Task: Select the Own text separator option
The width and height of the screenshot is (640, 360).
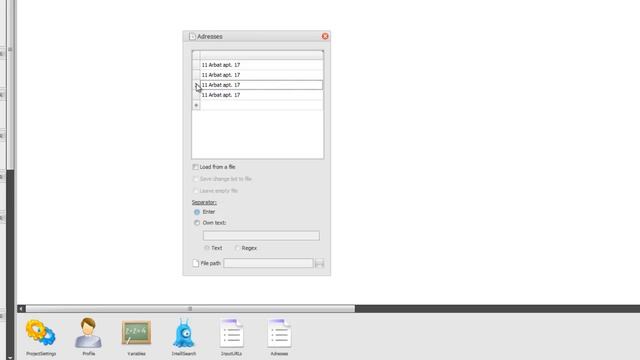Action: (x=197, y=223)
